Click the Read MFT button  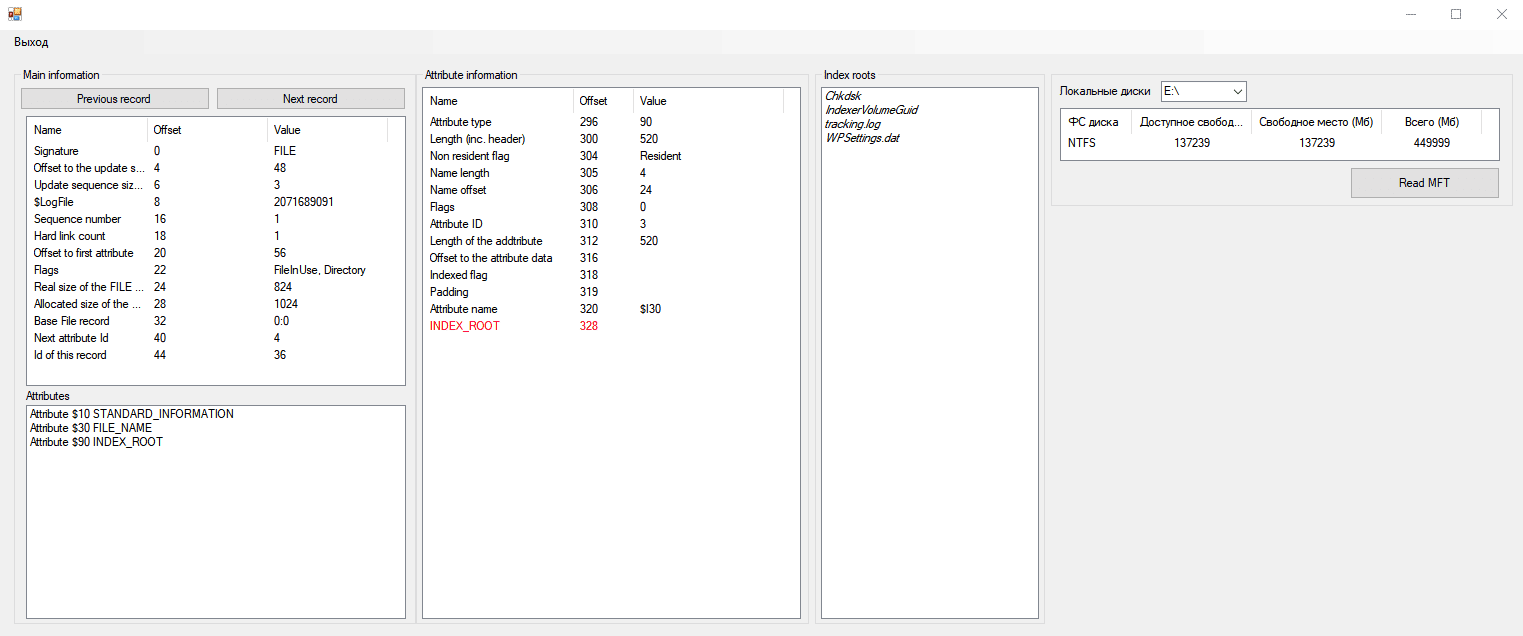(1424, 183)
